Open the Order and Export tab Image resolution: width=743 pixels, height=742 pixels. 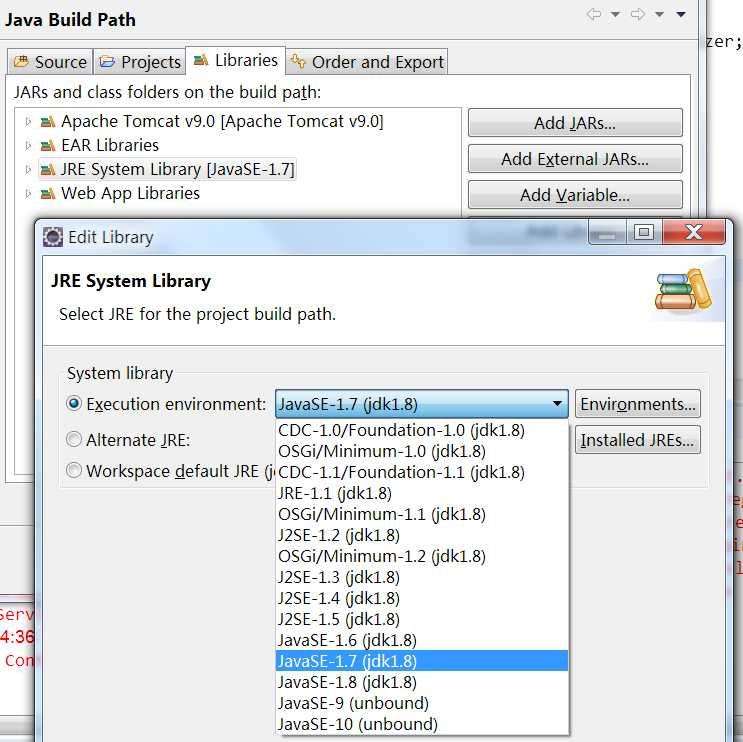point(367,62)
